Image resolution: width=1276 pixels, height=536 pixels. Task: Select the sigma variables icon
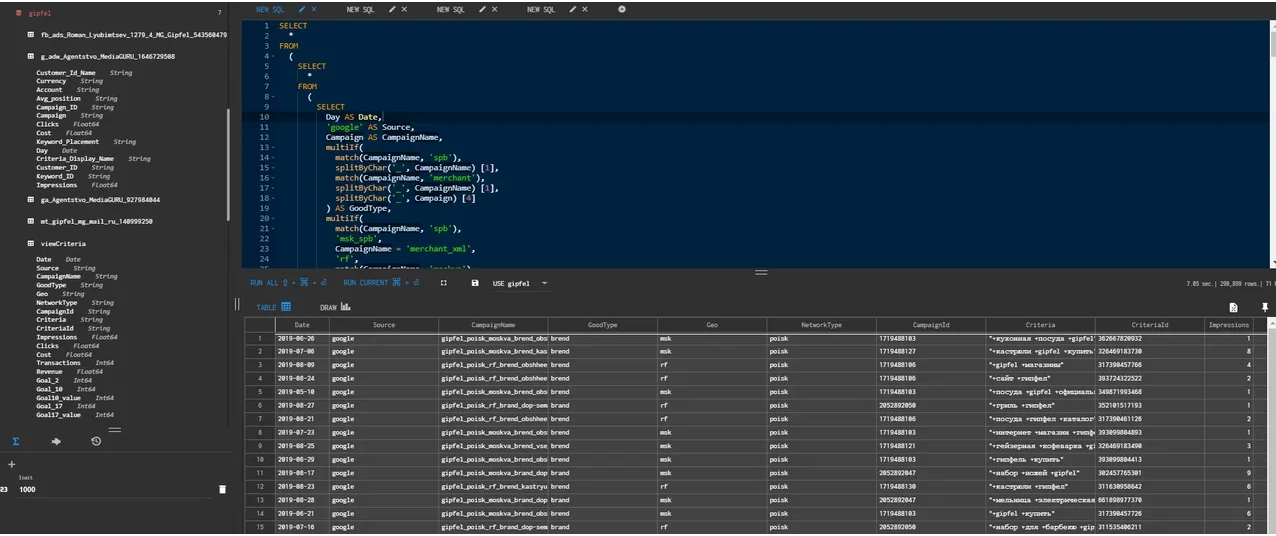click(x=16, y=441)
